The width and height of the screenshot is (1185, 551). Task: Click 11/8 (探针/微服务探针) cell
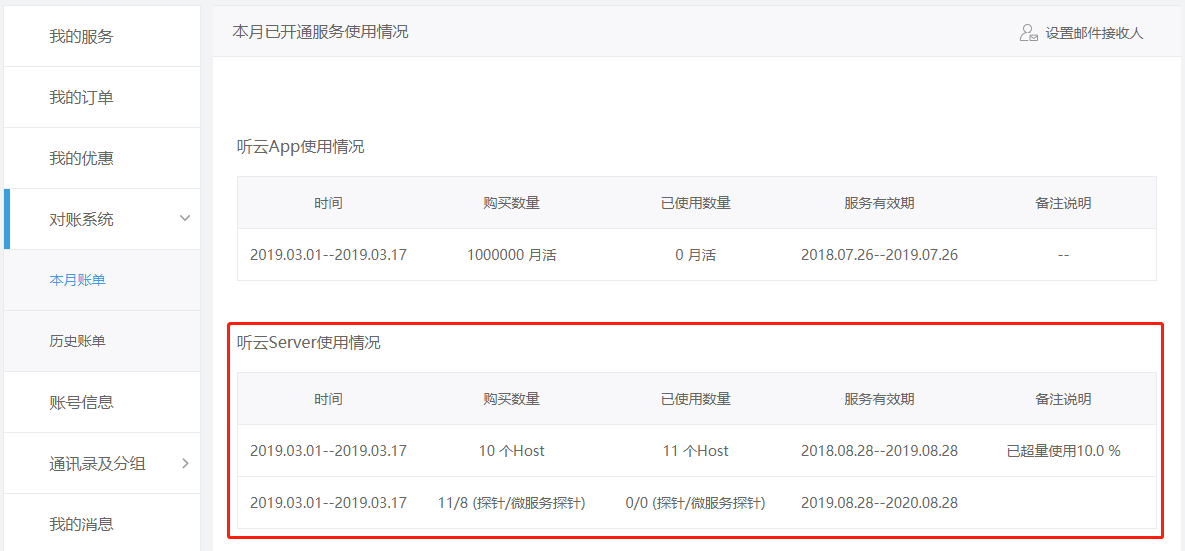[x=512, y=503]
